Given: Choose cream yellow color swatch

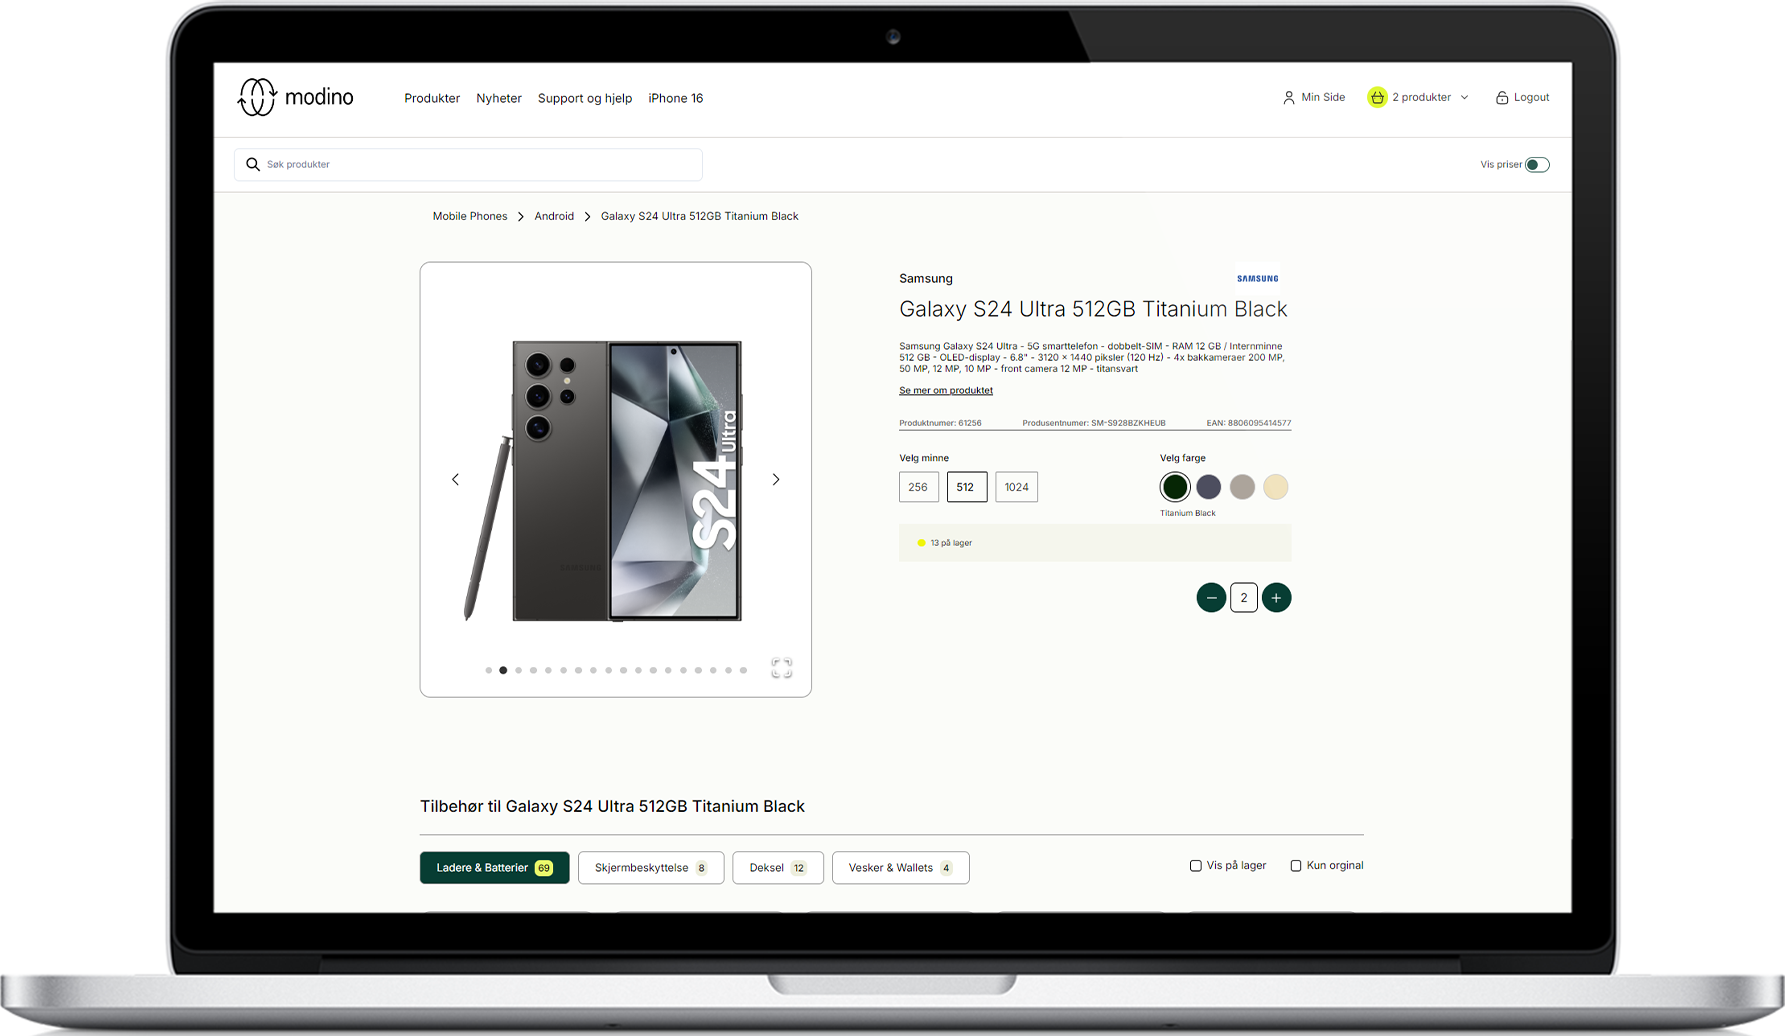Looking at the screenshot, I should point(1276,487).
